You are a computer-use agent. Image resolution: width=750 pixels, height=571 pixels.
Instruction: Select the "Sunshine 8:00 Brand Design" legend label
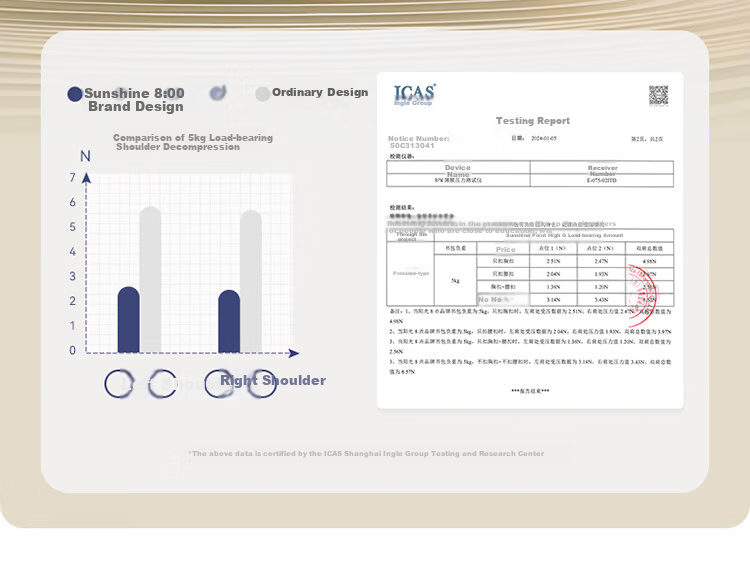(x=134, y=99)
